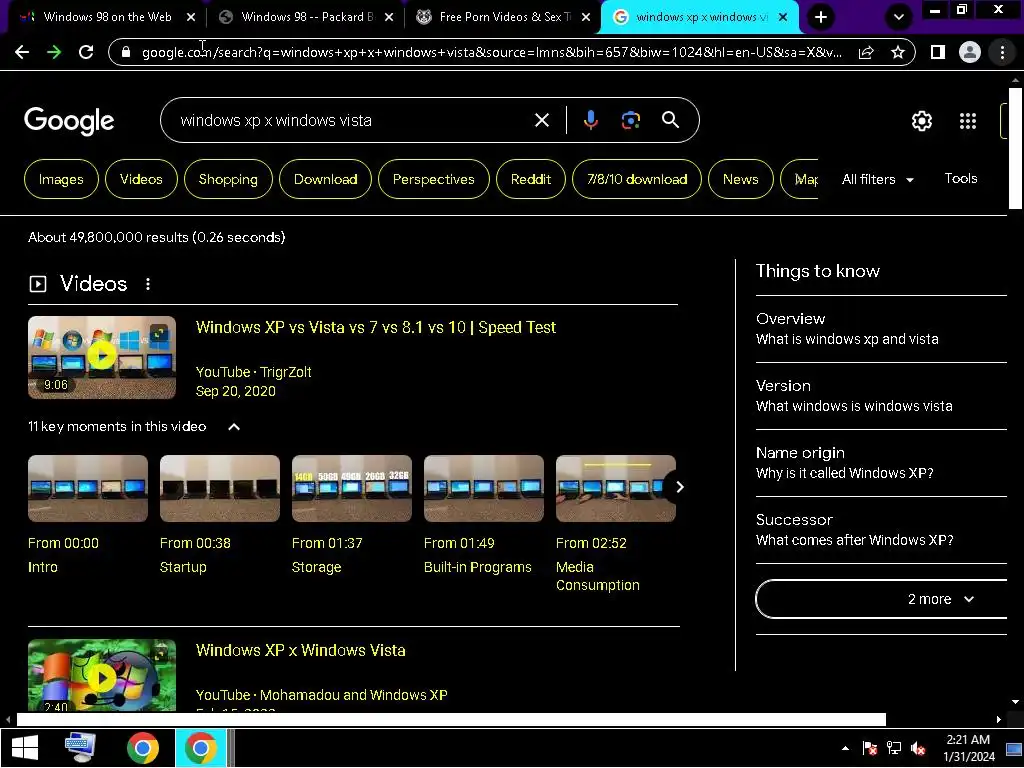Go back with the browser back arrow
Image resolution: width=1024 pixels, height=768 pixels.
point(22,52)
